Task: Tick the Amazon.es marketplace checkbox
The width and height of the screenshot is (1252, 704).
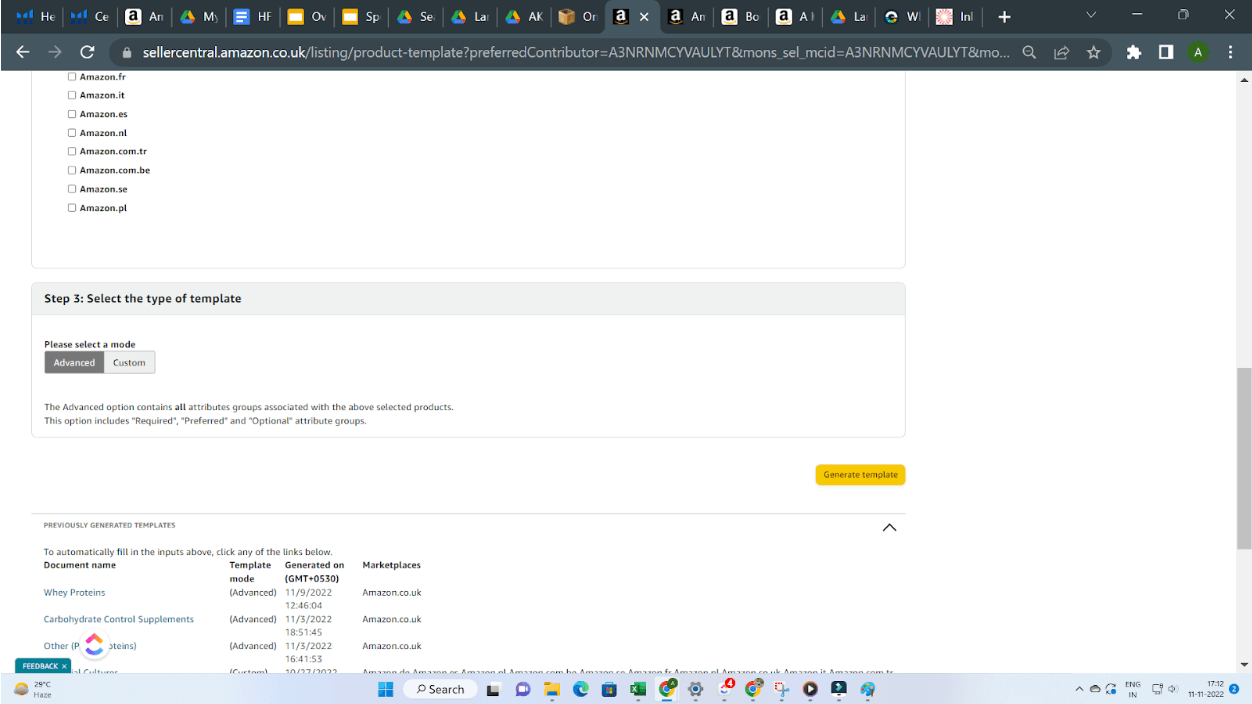Action: (72, 114)
